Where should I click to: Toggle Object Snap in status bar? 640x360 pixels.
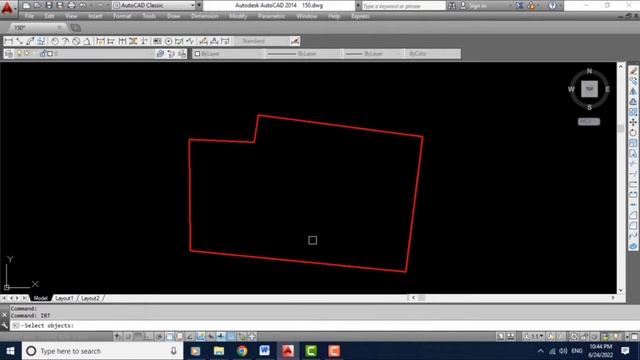tap(169, 337)
